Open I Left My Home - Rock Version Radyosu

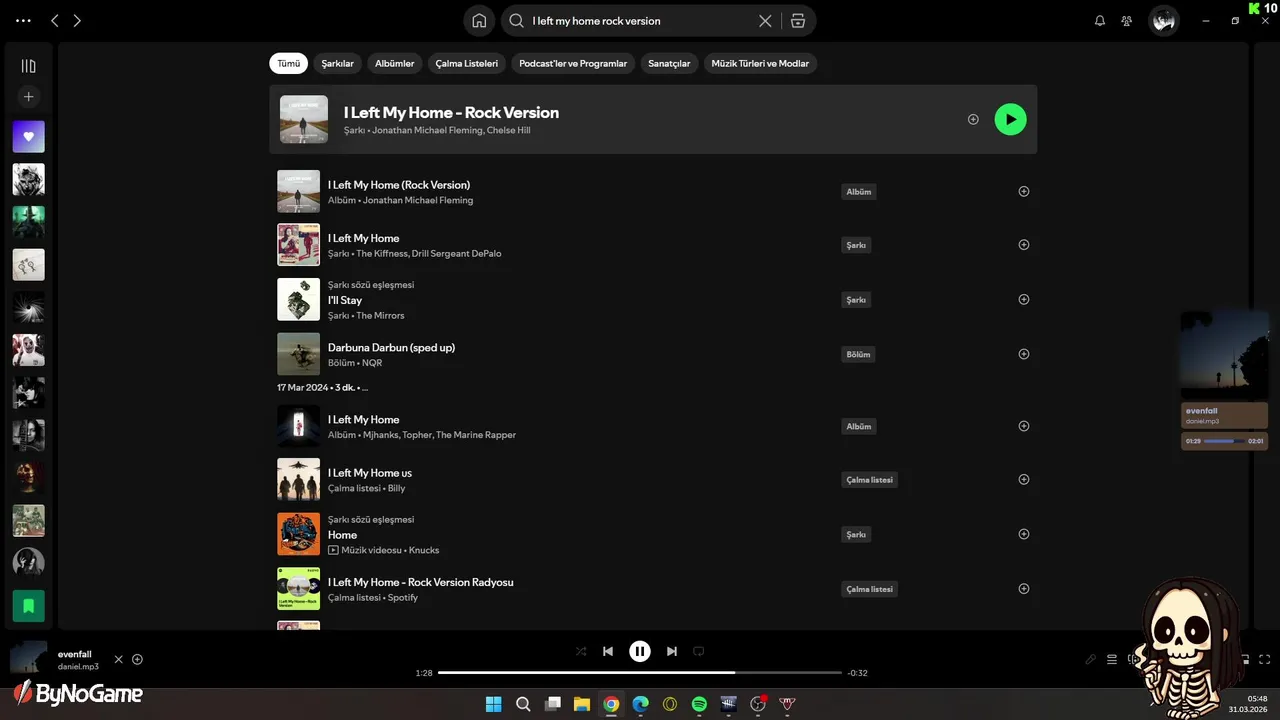pyautogui.click(x=421, y=582)
